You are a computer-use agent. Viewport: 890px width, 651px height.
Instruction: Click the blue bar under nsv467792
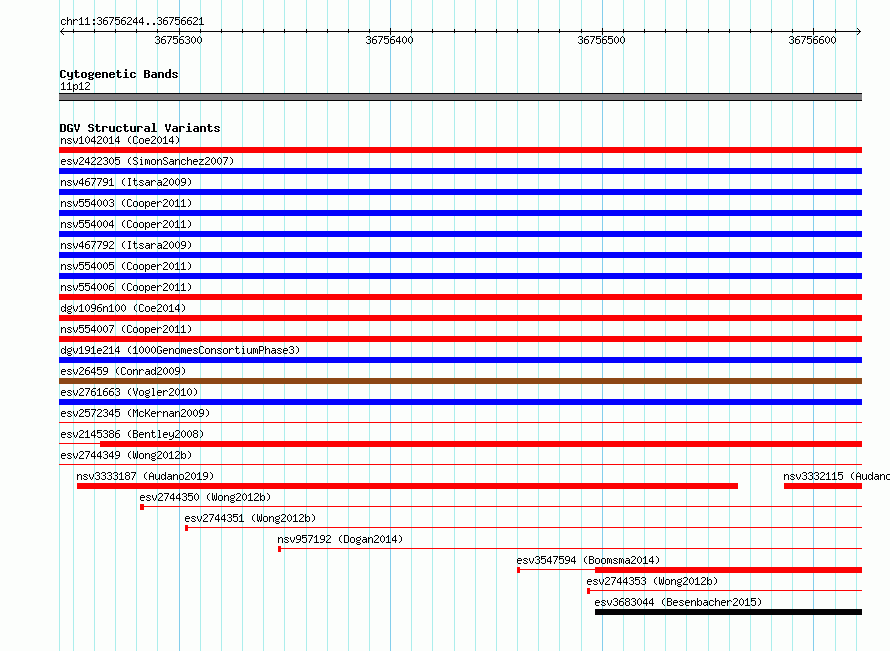460,255
